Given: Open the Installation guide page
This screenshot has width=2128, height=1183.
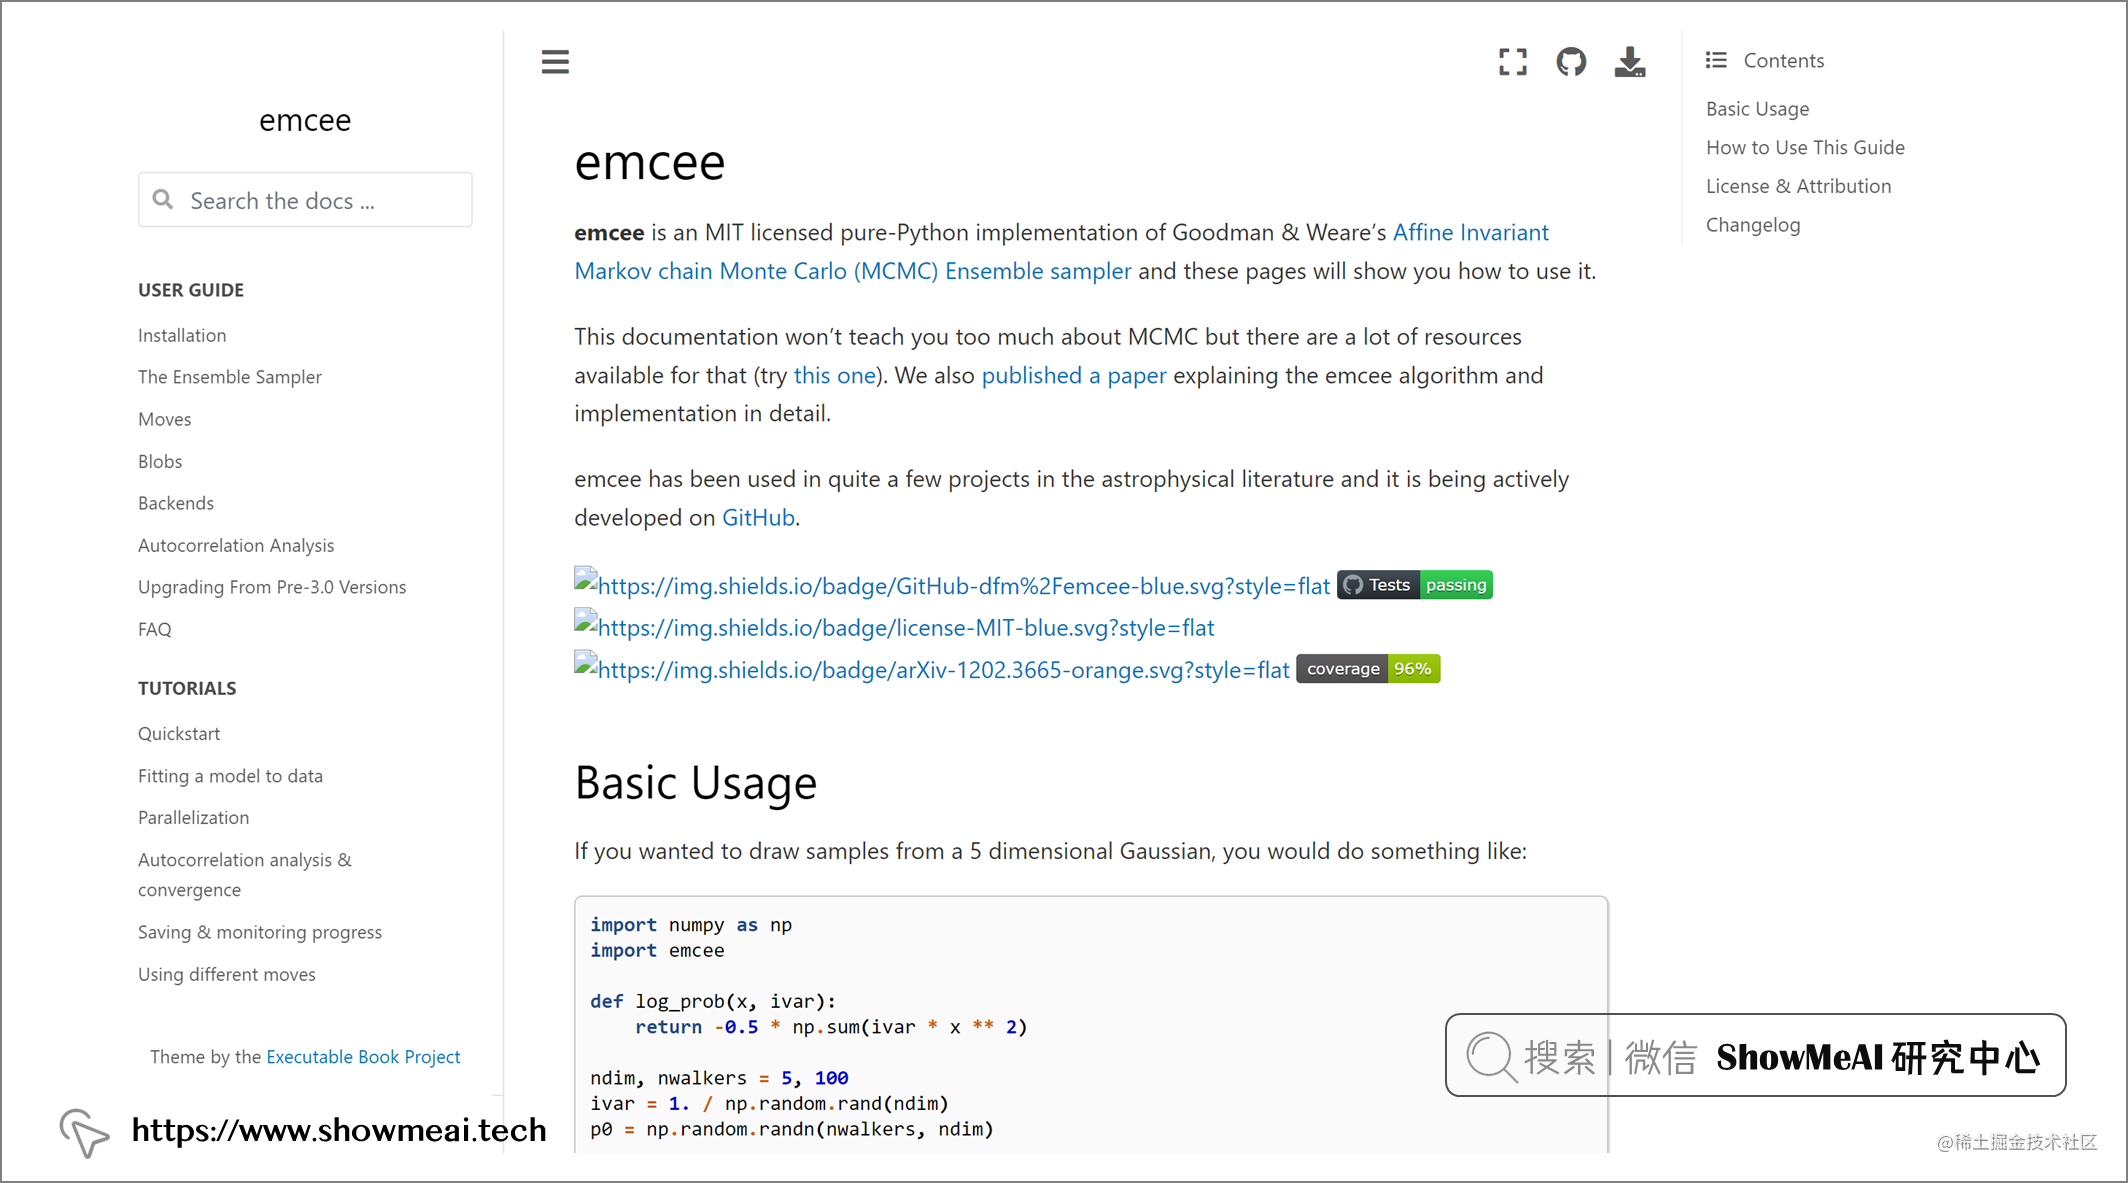Looking at the screenshot, I should (182, 335).
